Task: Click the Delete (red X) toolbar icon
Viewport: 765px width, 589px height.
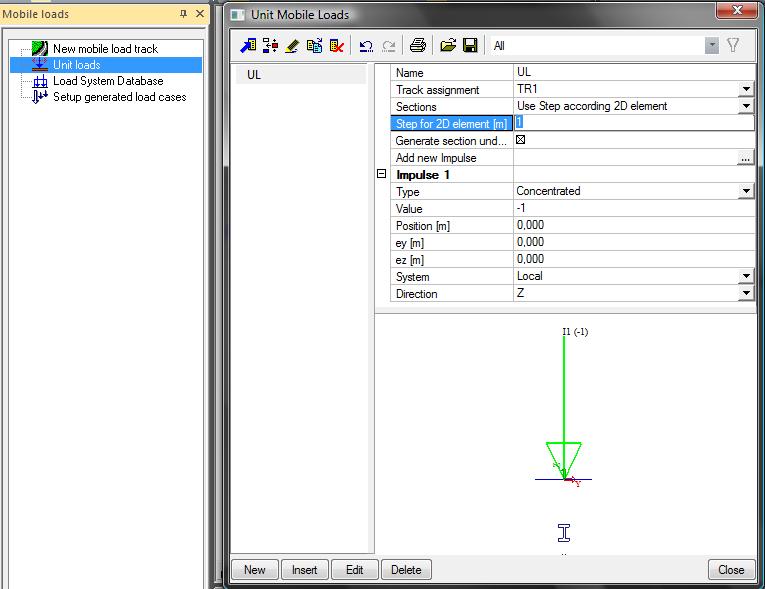Action: [337, 46]
